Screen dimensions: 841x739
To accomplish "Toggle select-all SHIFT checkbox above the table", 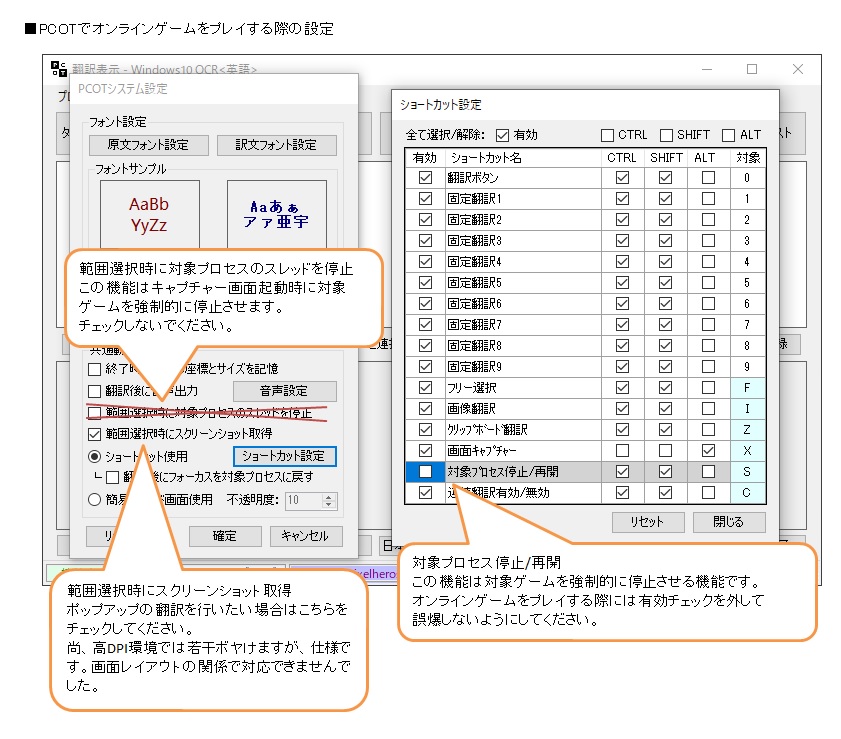I will click(x=666, y=135).
